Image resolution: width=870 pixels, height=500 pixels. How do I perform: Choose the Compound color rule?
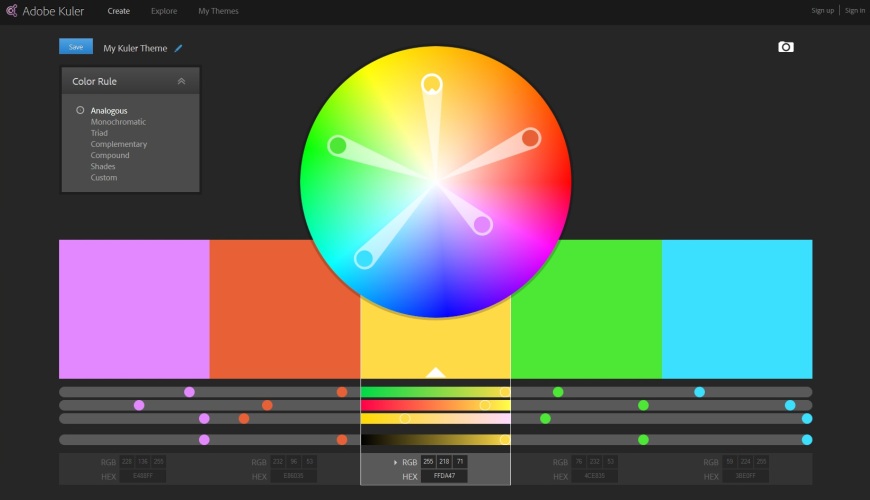pos(110,155)
